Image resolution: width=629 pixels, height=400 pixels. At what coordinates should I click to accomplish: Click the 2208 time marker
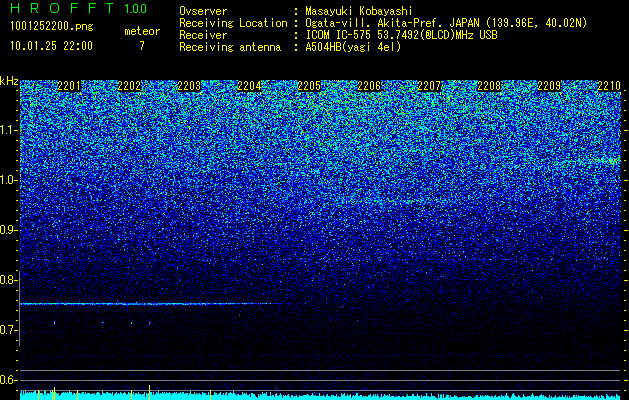coord(489,86)
